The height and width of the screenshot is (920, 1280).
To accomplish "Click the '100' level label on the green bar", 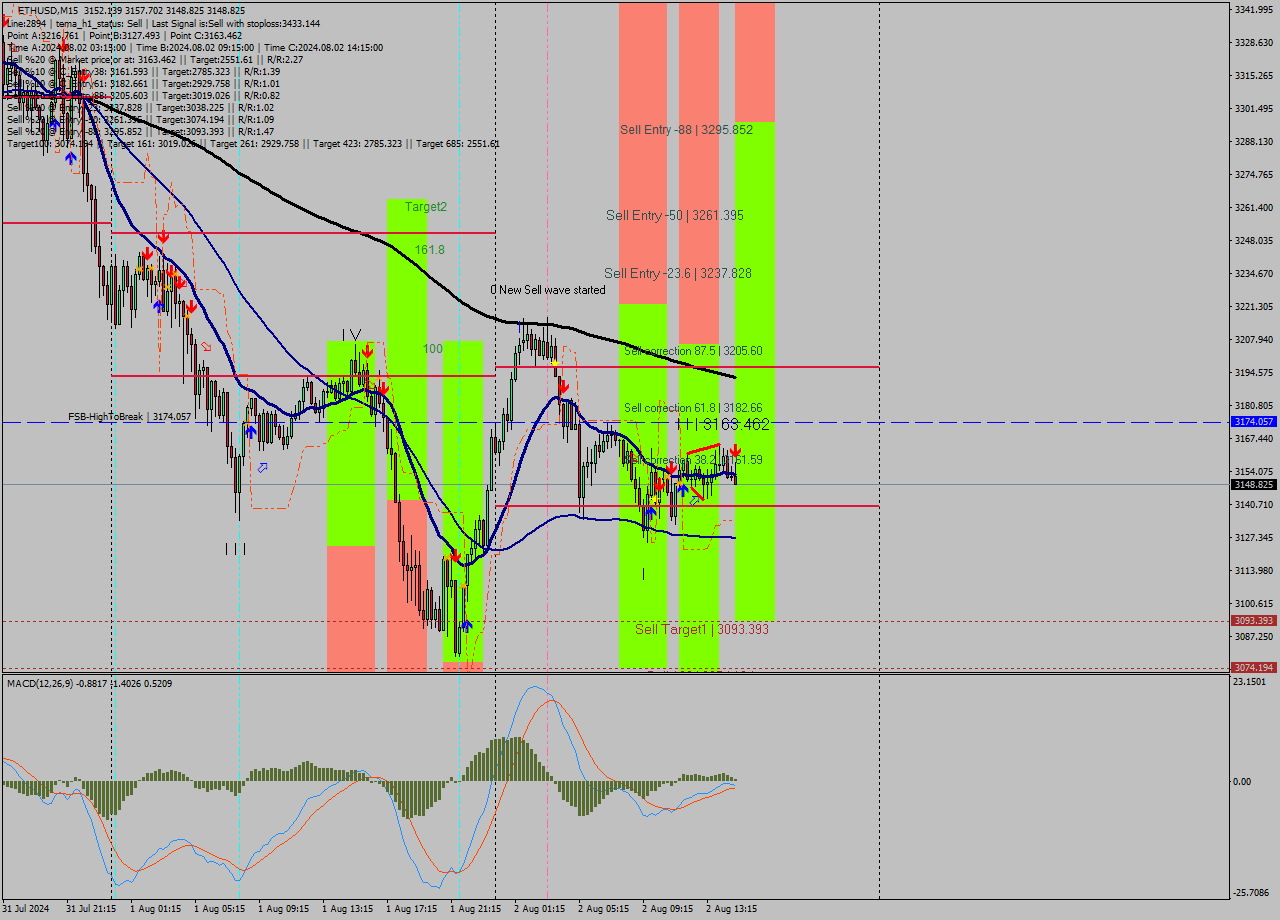I will pos(432,349).
